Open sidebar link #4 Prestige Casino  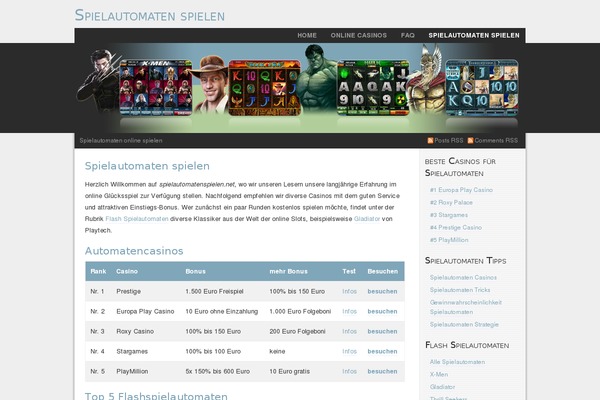pos(456,227)
